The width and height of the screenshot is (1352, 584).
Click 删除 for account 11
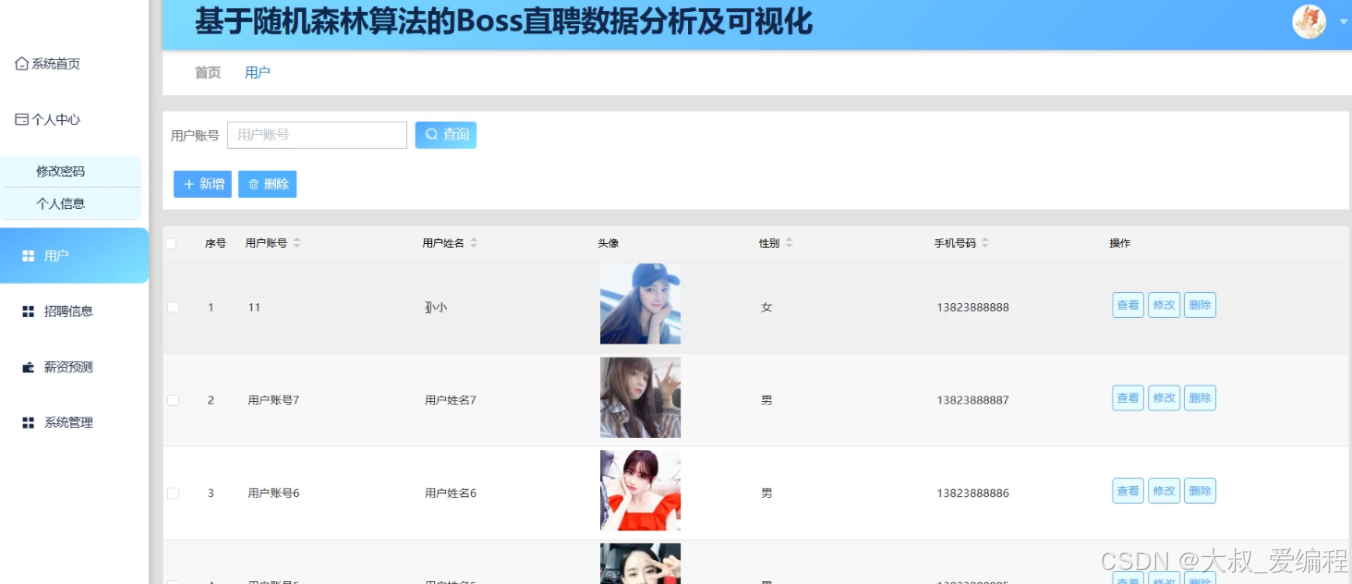point(1200,305)
